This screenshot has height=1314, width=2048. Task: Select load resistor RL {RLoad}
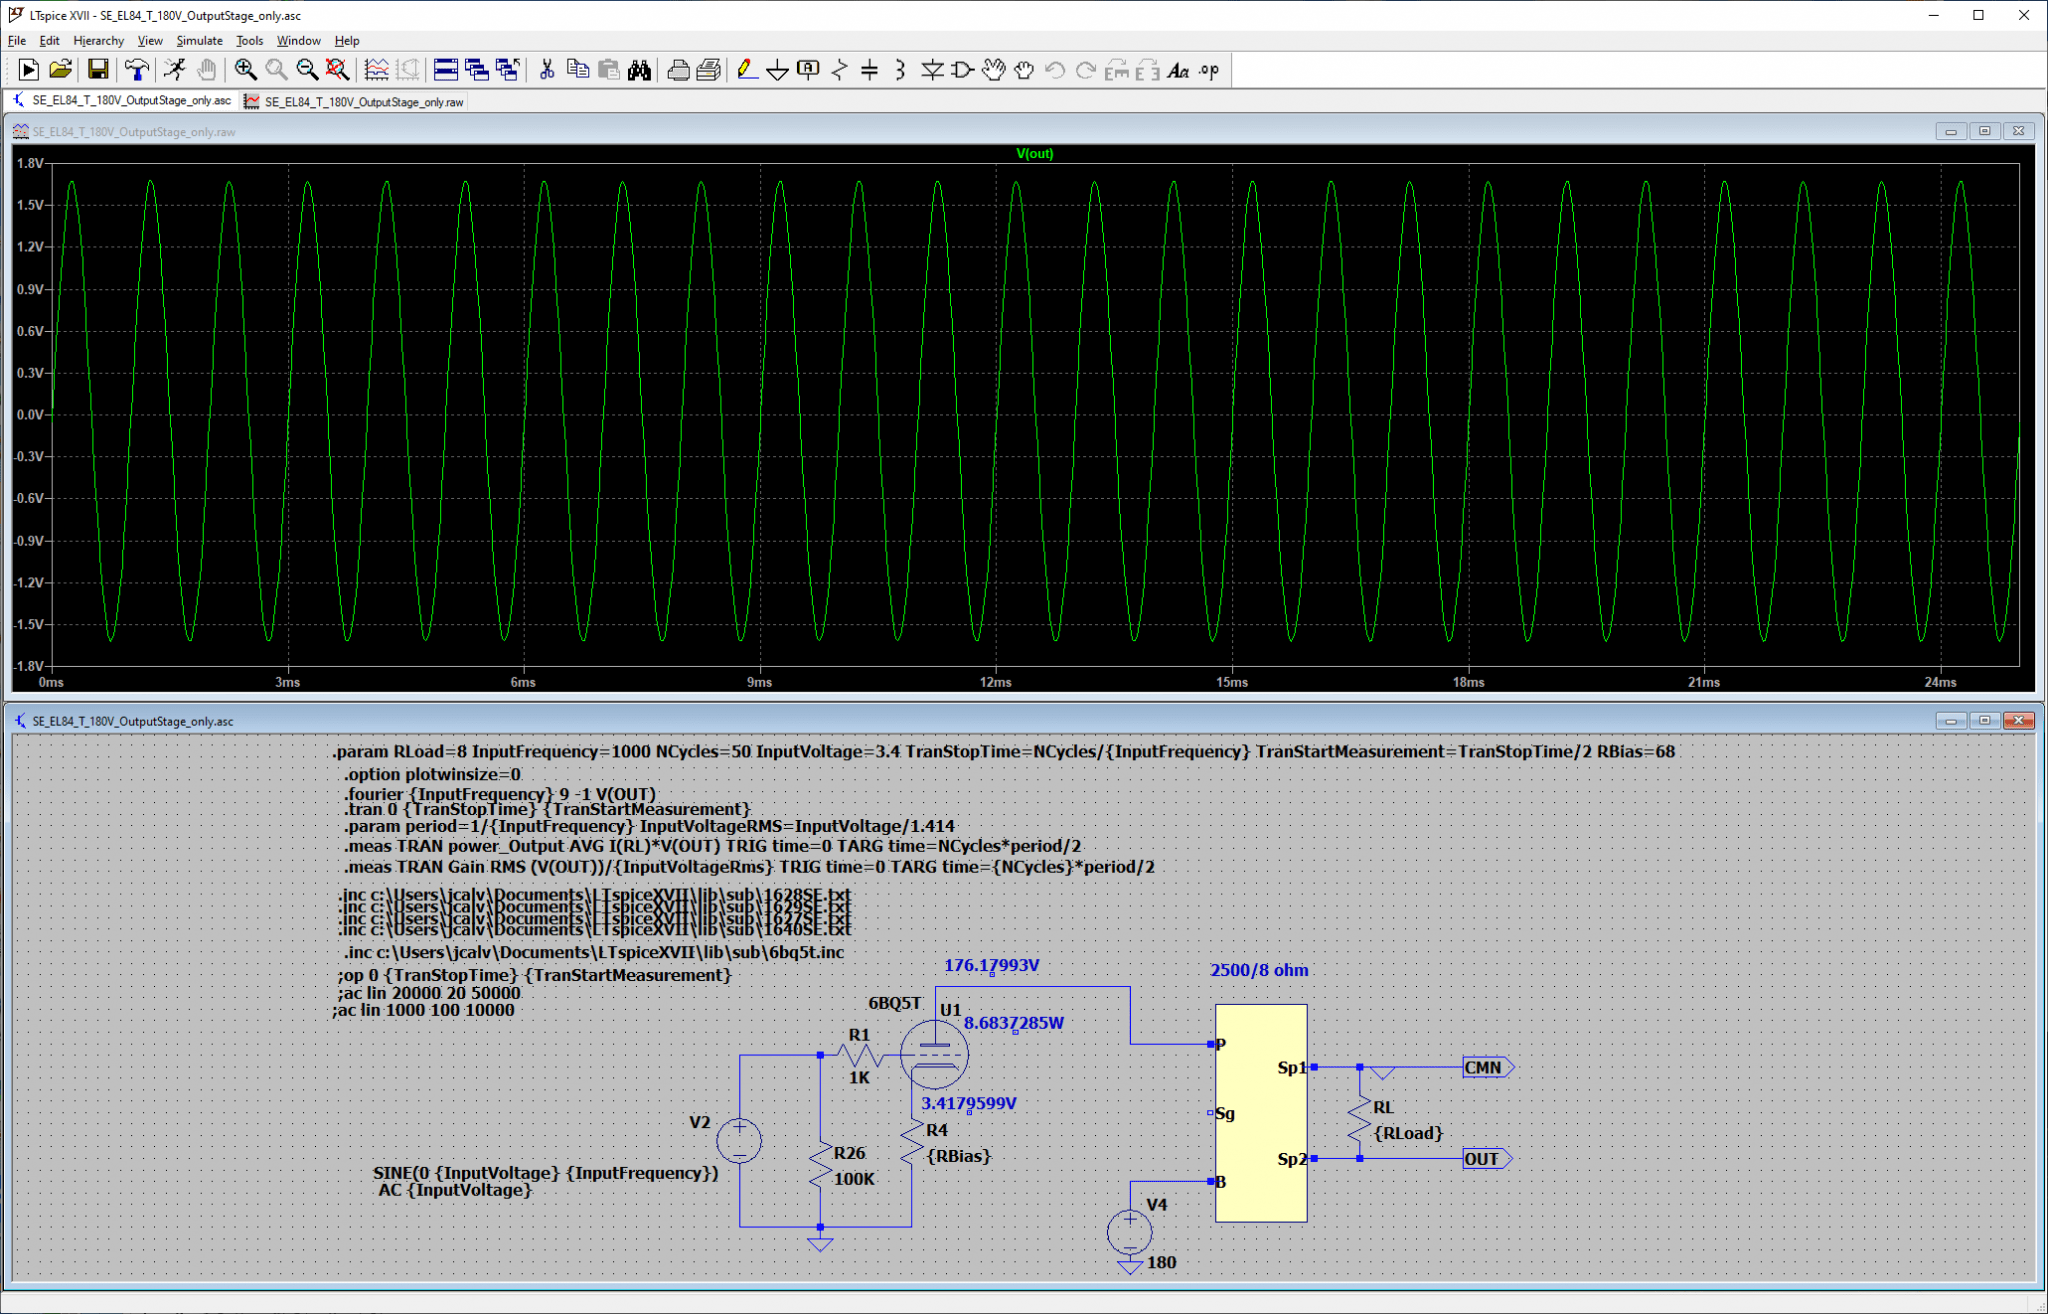coord(1359,1120)
